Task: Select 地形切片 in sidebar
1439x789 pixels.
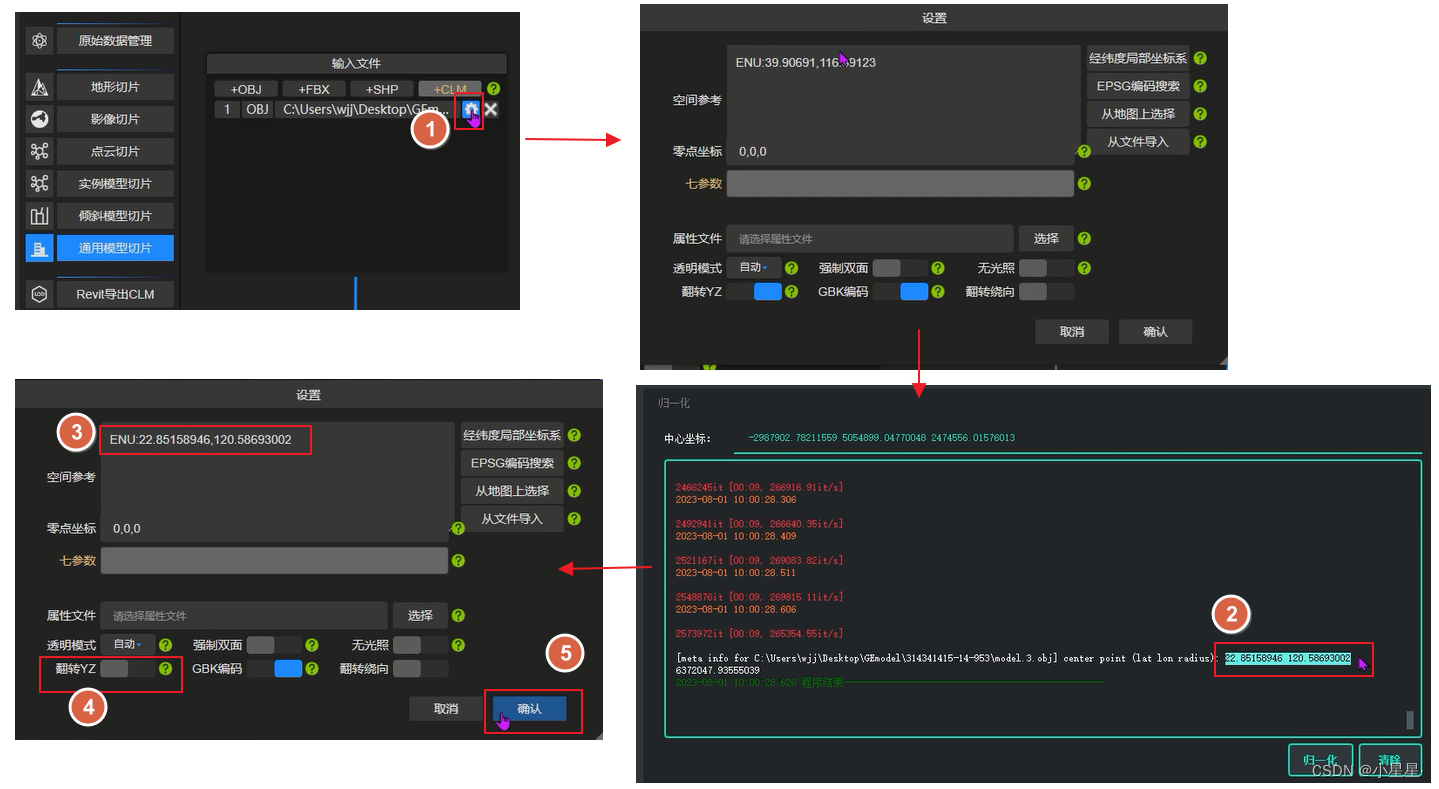Action: [115, 87]
